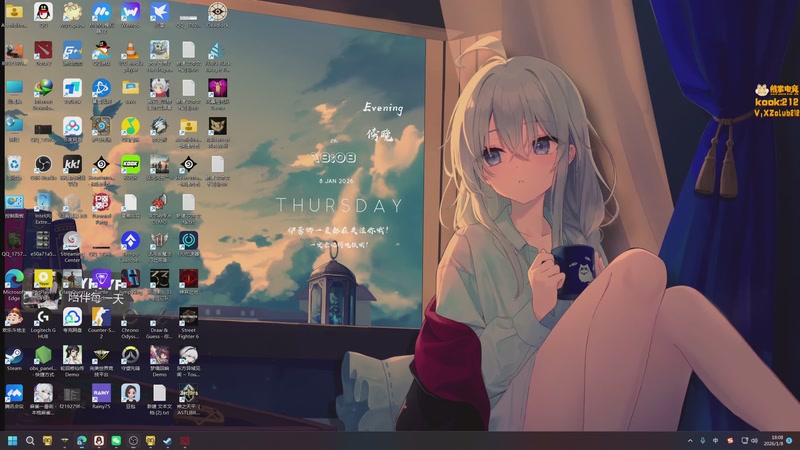This screenshot has width=800, height=450.
Task: Expand the hidden system tray icons
Action: (690, 440)
